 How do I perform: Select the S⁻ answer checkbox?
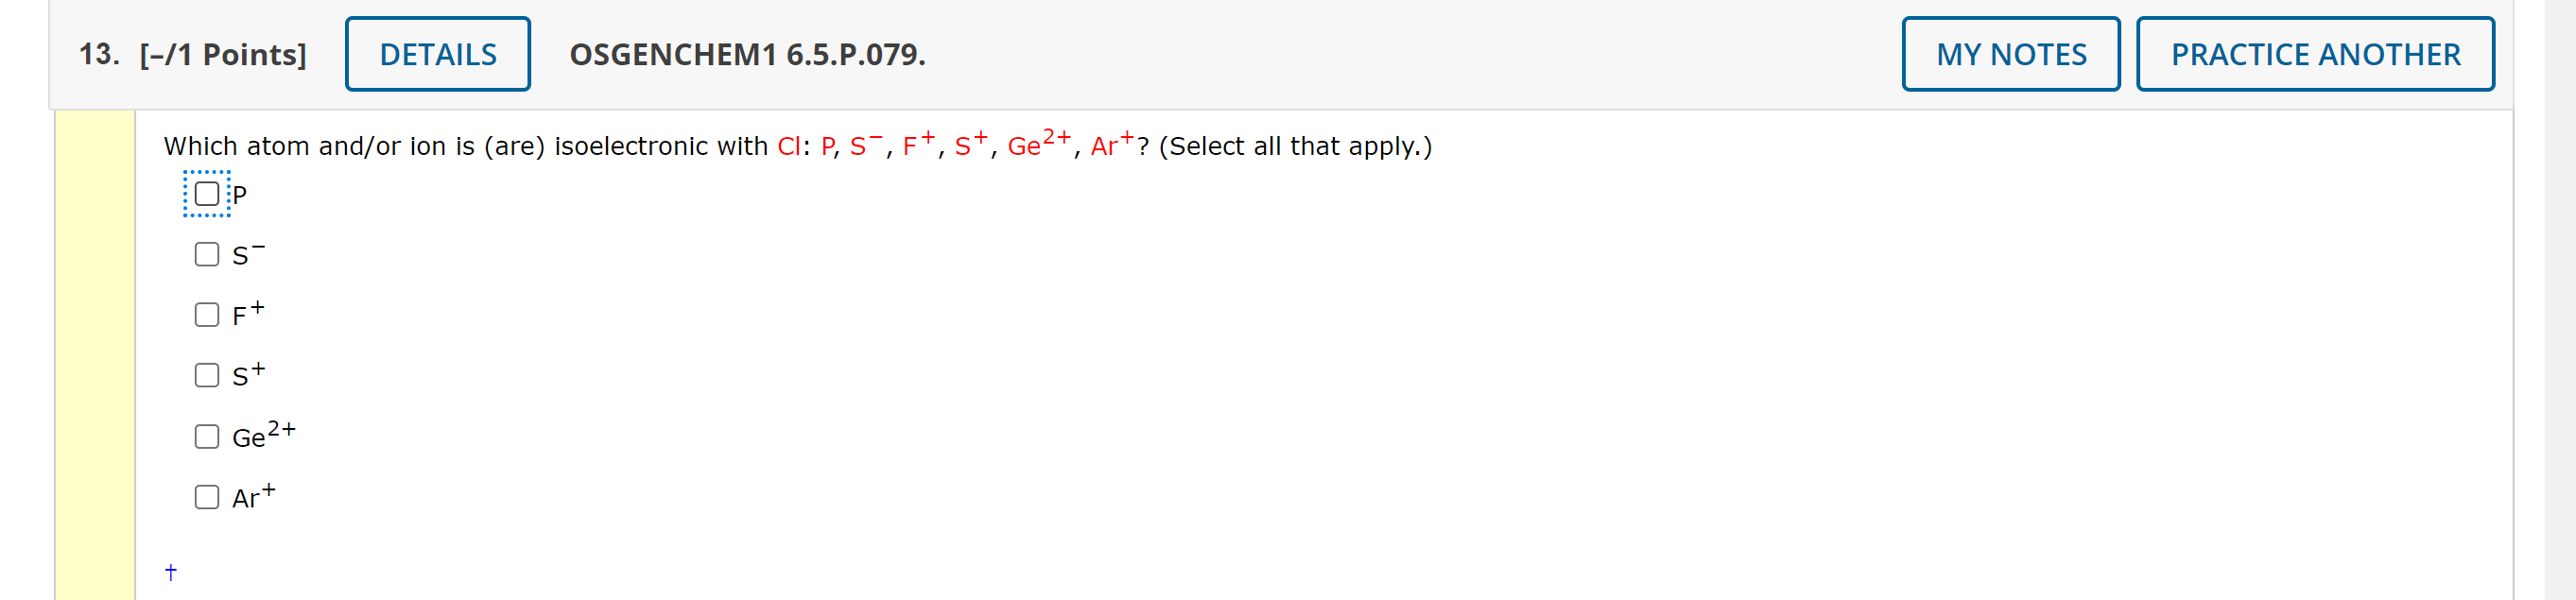pyautogui.click(x=206, y=254)
